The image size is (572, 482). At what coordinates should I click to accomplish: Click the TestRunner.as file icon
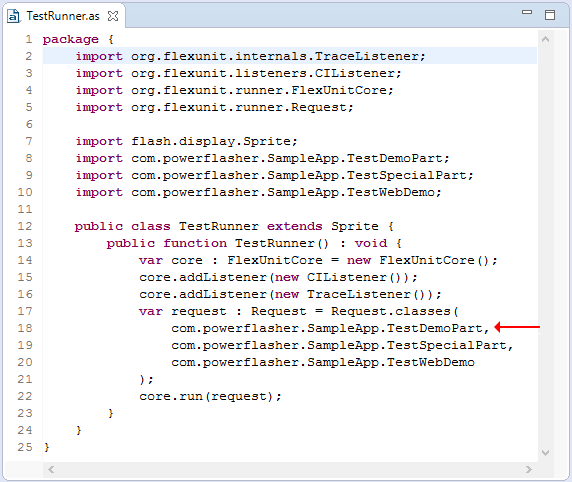13,16
